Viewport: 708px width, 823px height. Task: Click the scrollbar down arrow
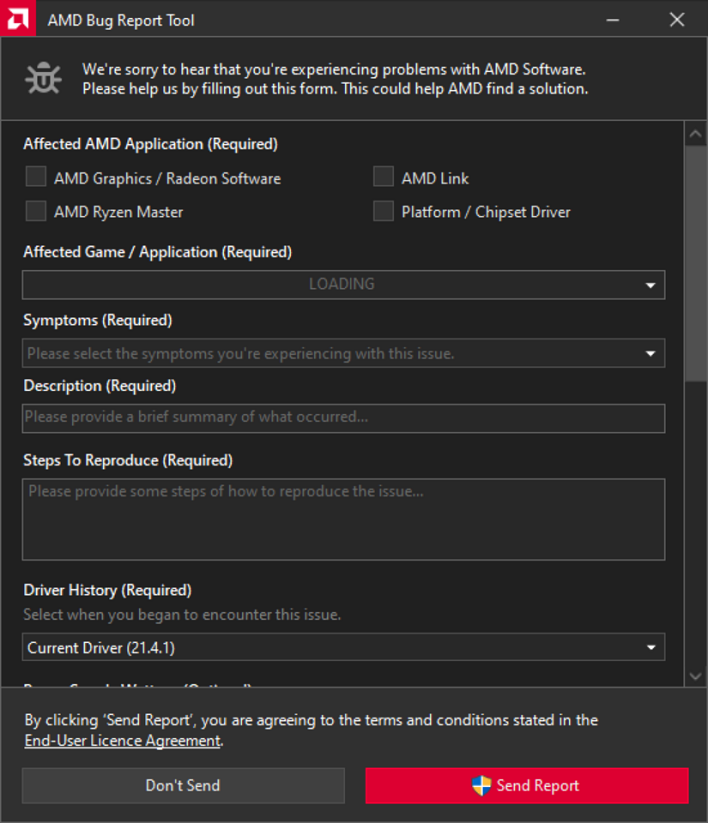(x=695, y=677)
